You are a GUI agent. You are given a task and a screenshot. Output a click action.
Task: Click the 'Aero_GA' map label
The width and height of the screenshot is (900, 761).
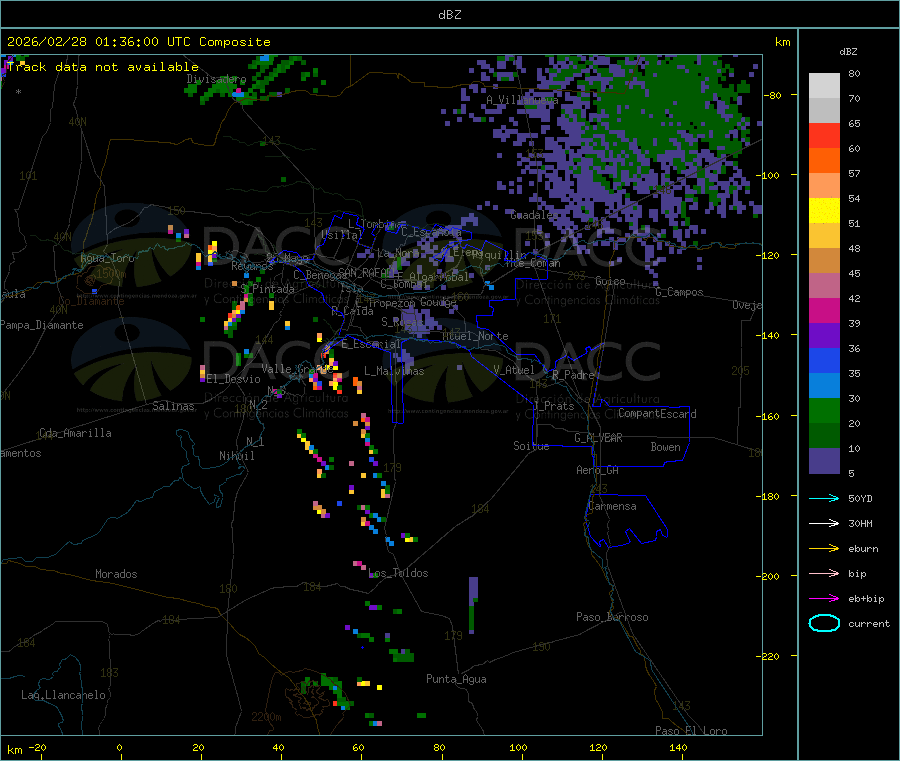click(598, 470)
